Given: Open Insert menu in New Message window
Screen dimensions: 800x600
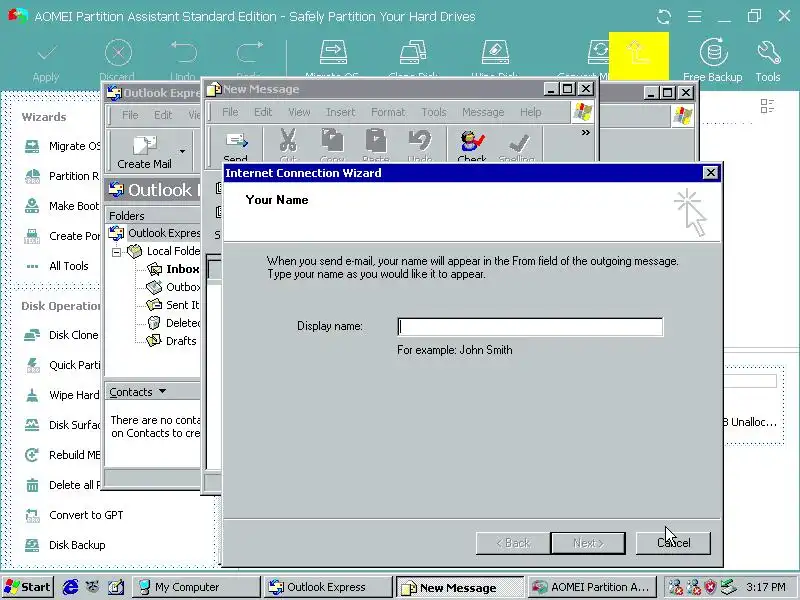Looking at the screenshot, I should 340,112.
